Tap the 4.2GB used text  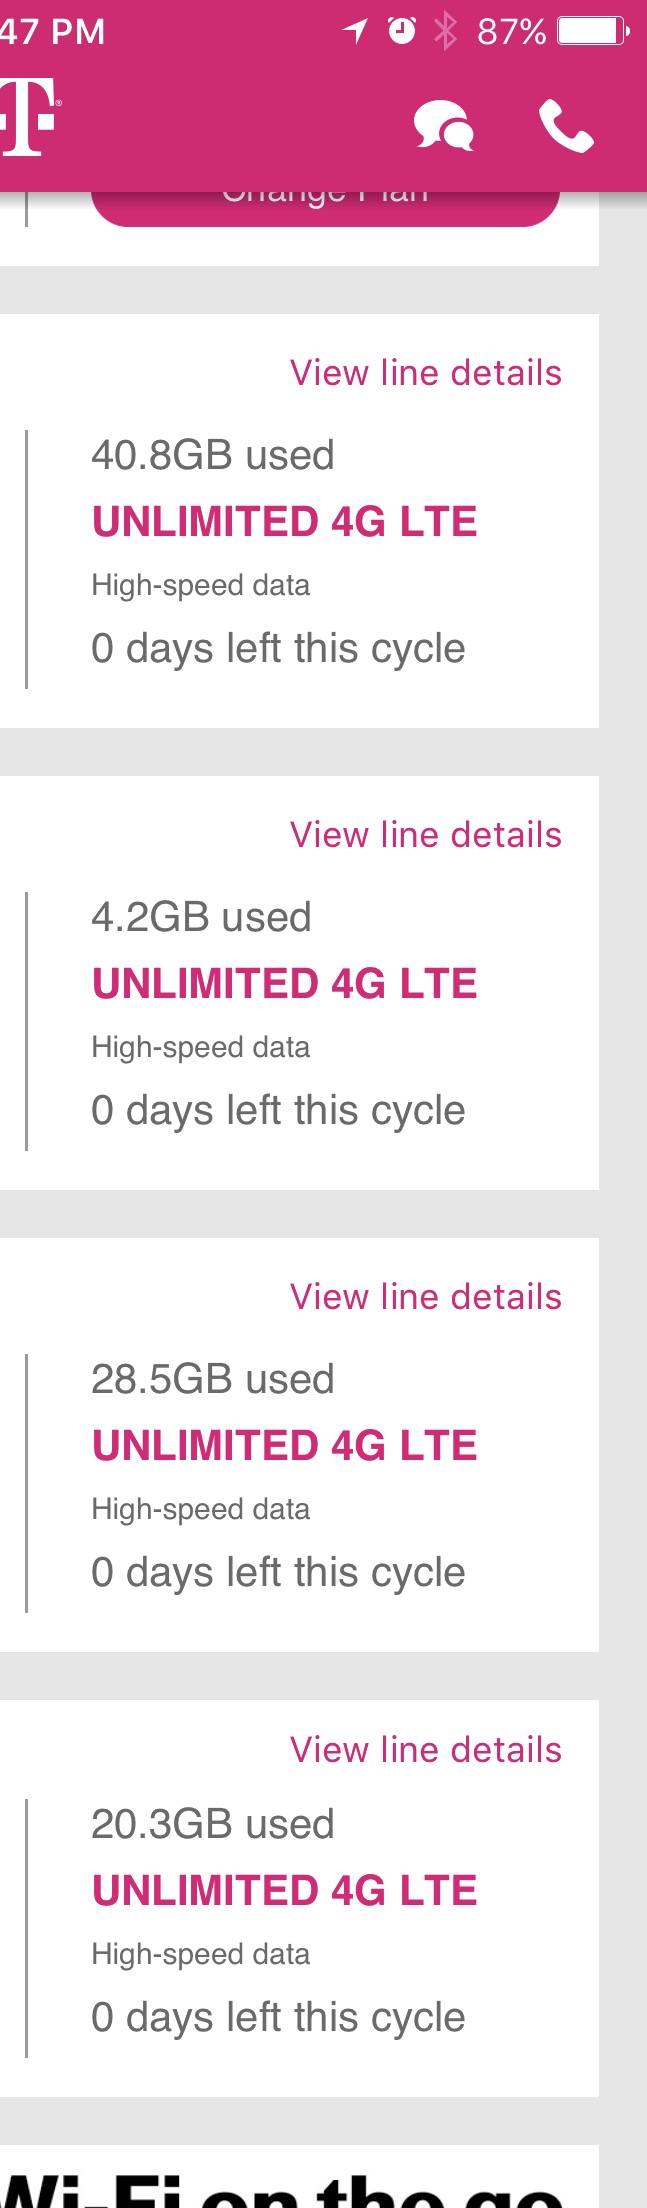[201, 917]
